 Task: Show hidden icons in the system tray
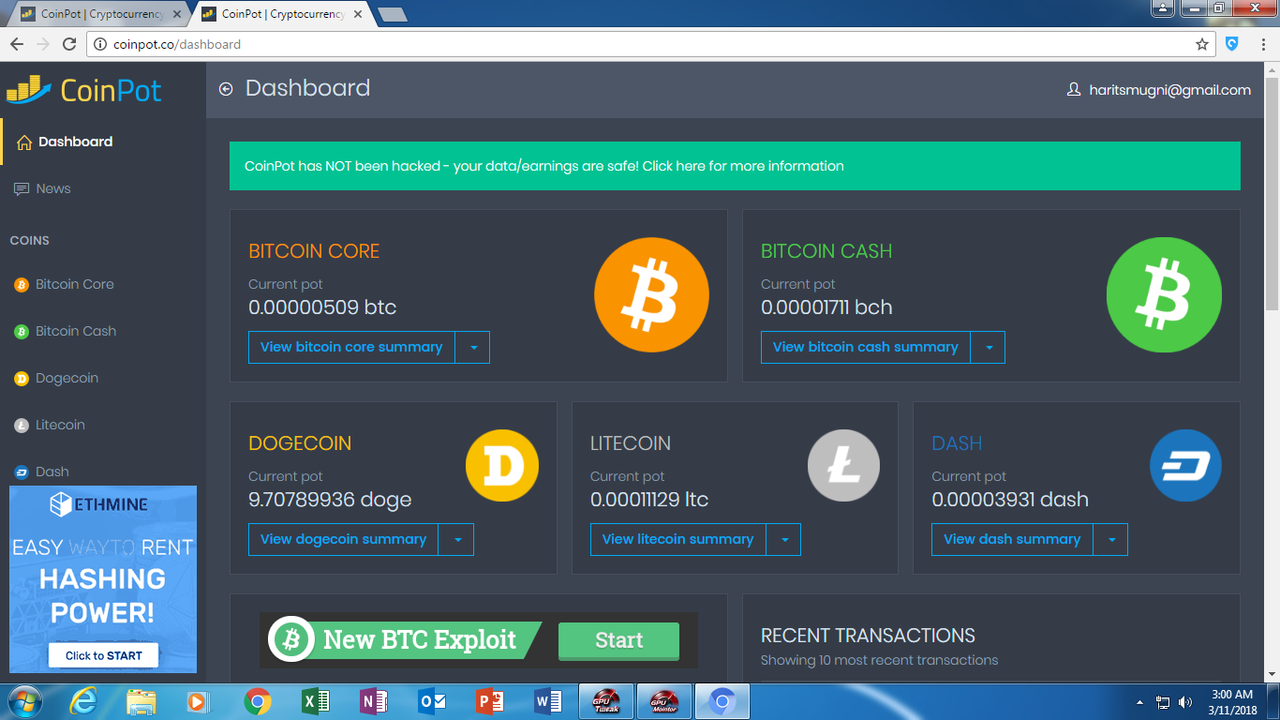pyautogui.click(x=1140, y=702)
